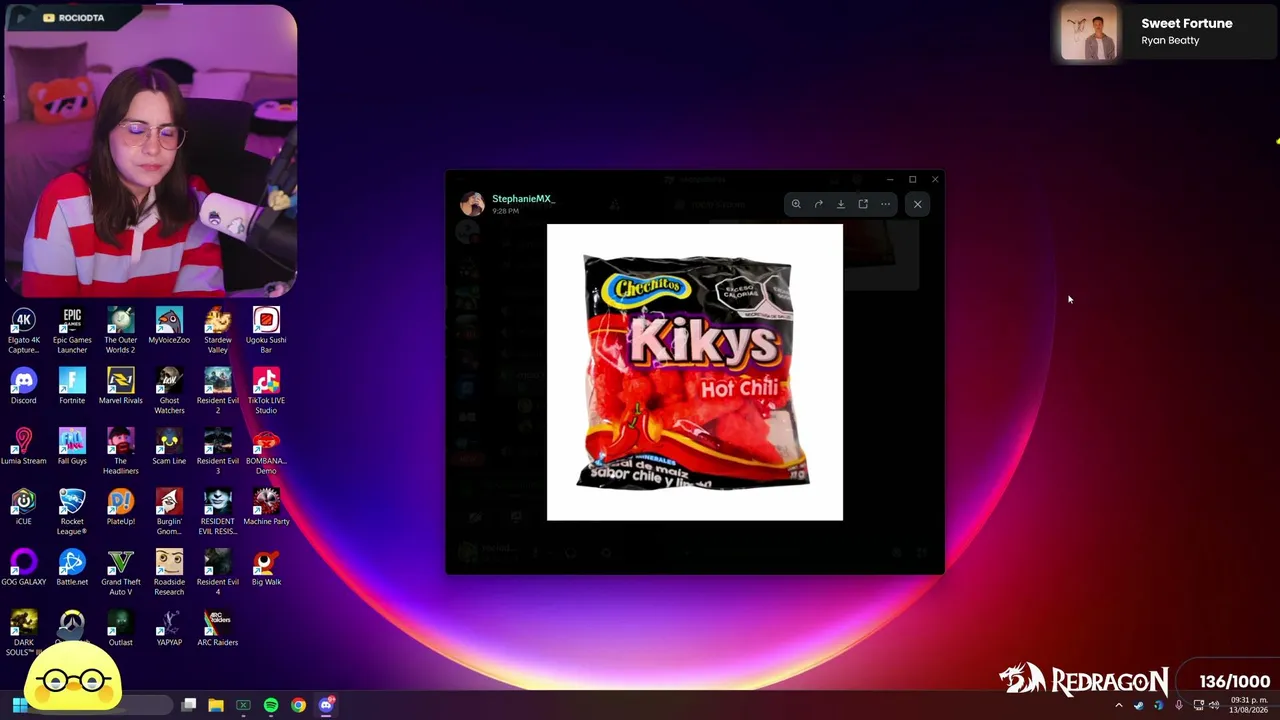
Task: Open the image in browser icon
Action: (x=863, y=204)
